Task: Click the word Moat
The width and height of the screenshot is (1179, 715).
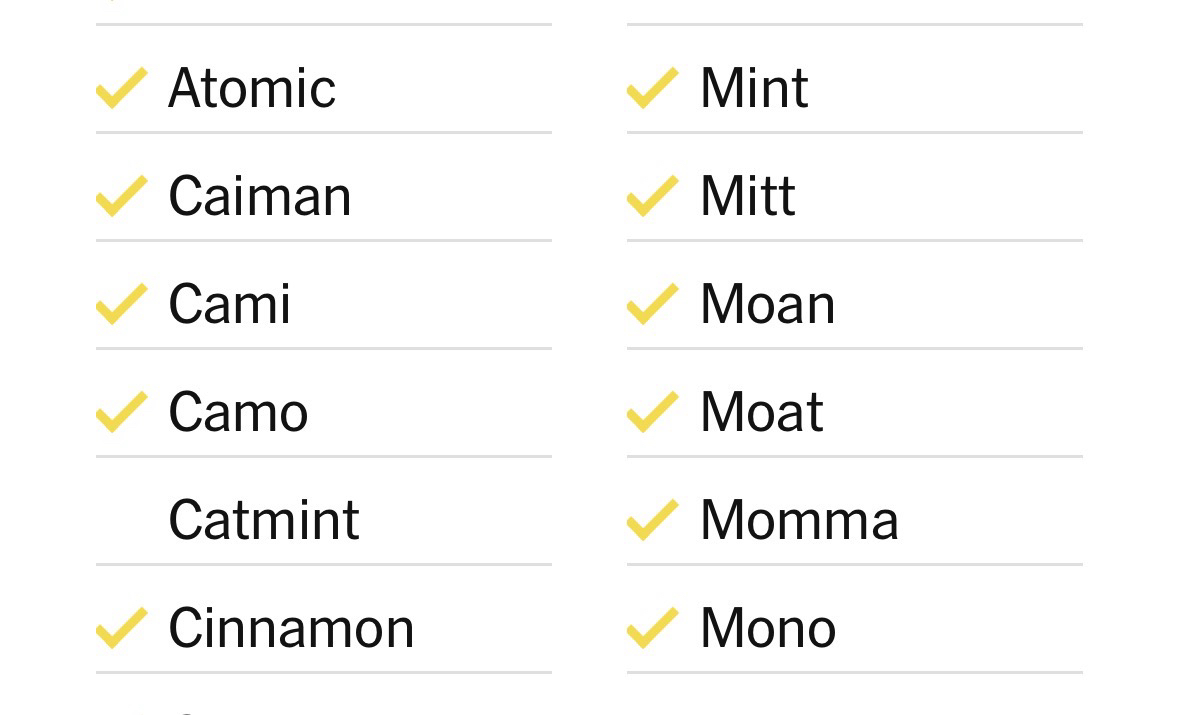Action: click(762, 412)
